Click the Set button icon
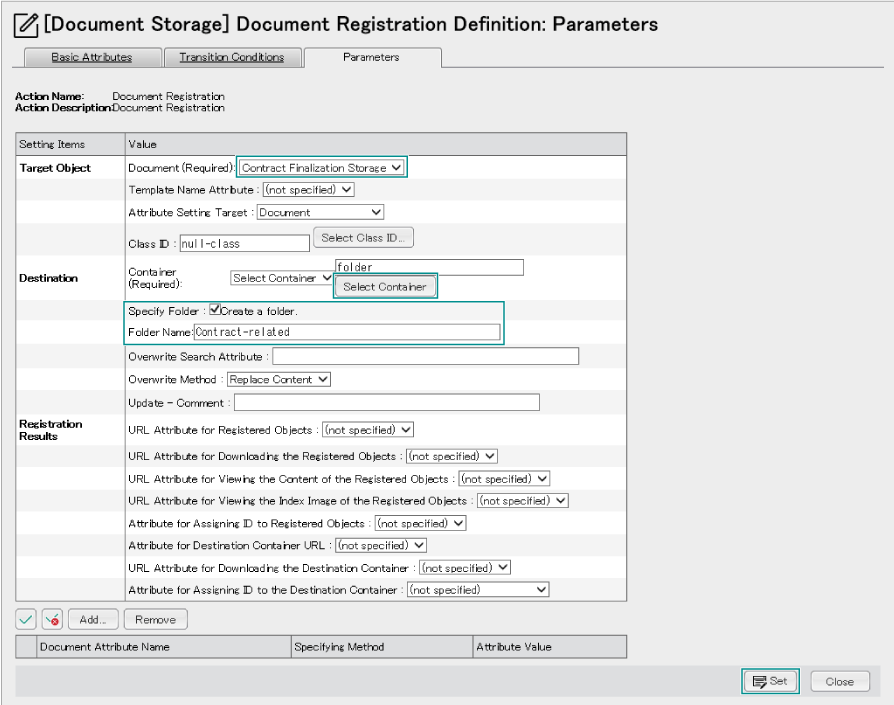Screen dimensions: 894x705 pos(759,682)
